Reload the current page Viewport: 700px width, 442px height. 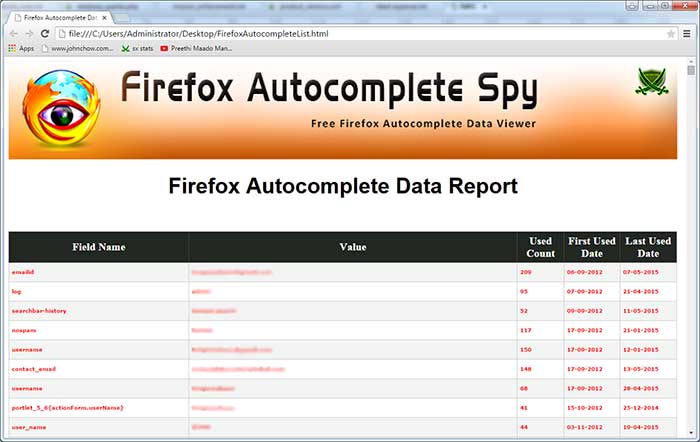(x=45, y=34)
